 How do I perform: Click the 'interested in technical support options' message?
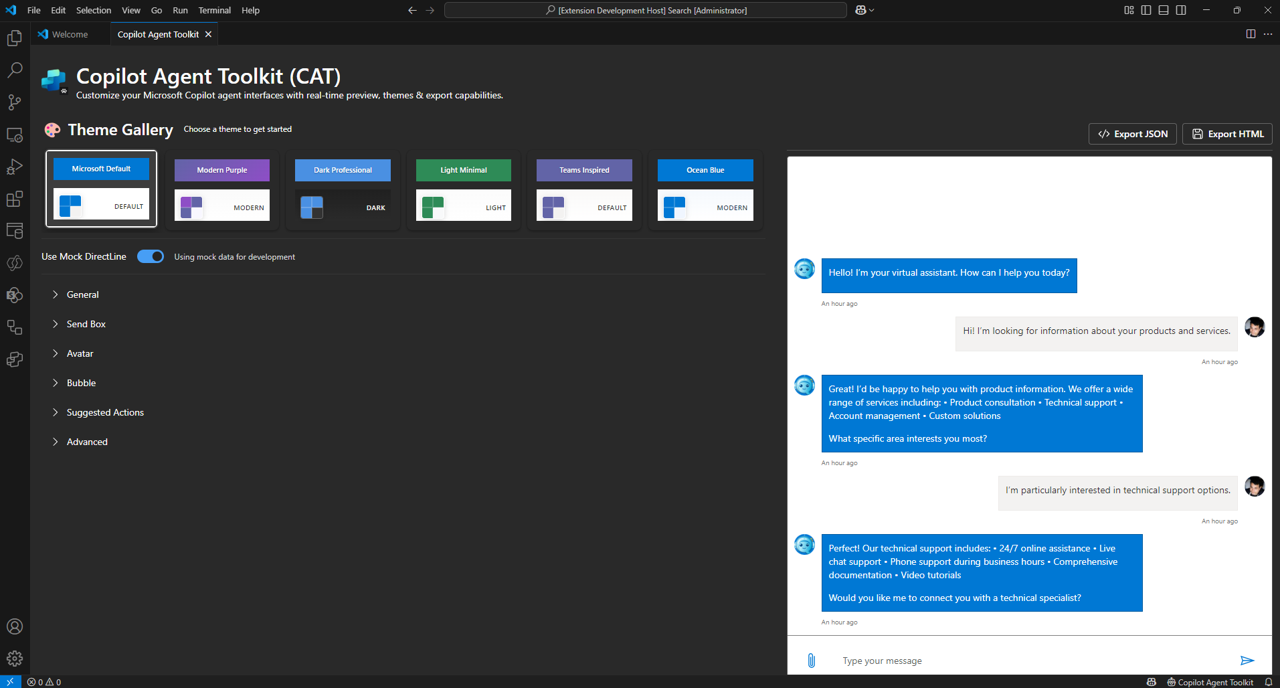[x=1118, y=491]
